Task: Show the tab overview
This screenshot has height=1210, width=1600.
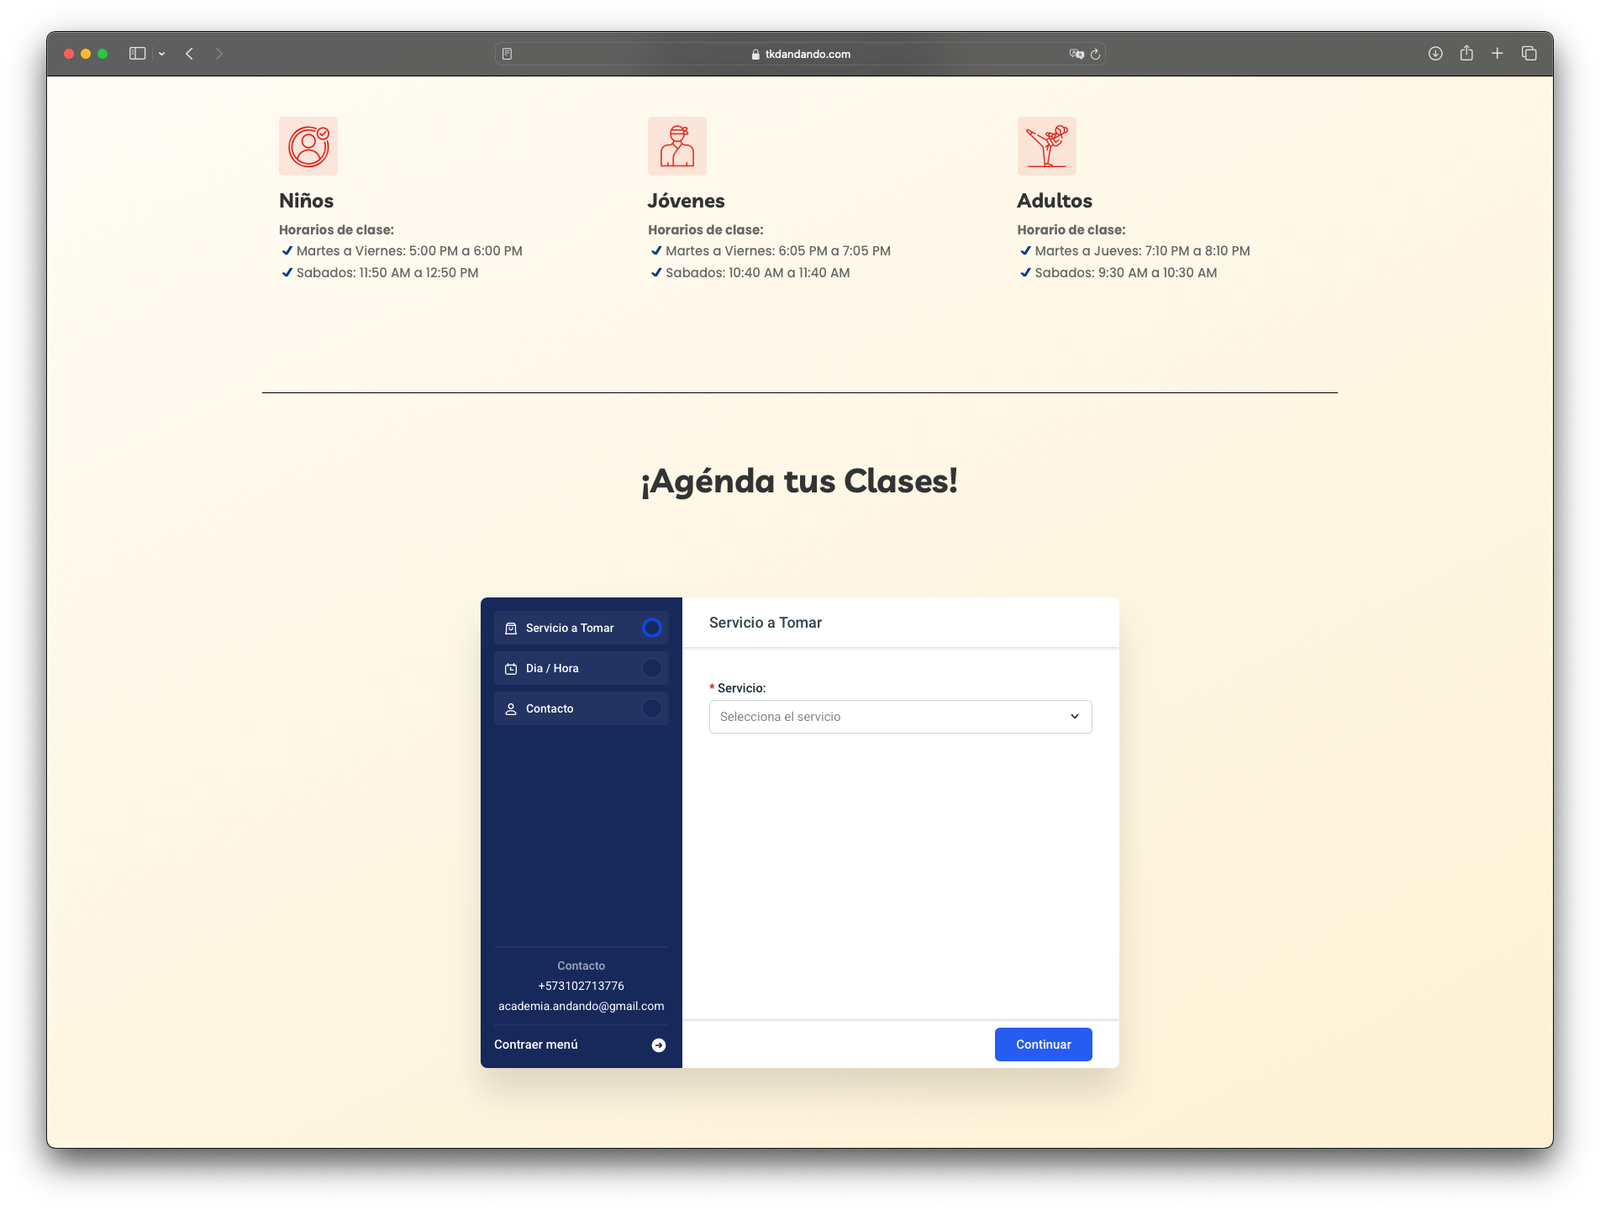Action: point(1529,54)
